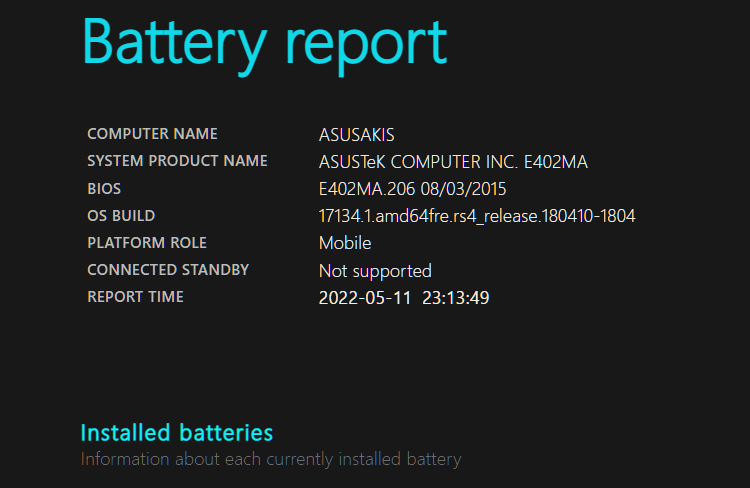
Task: Click the report time 23:13:49
Action: (456, 297)
